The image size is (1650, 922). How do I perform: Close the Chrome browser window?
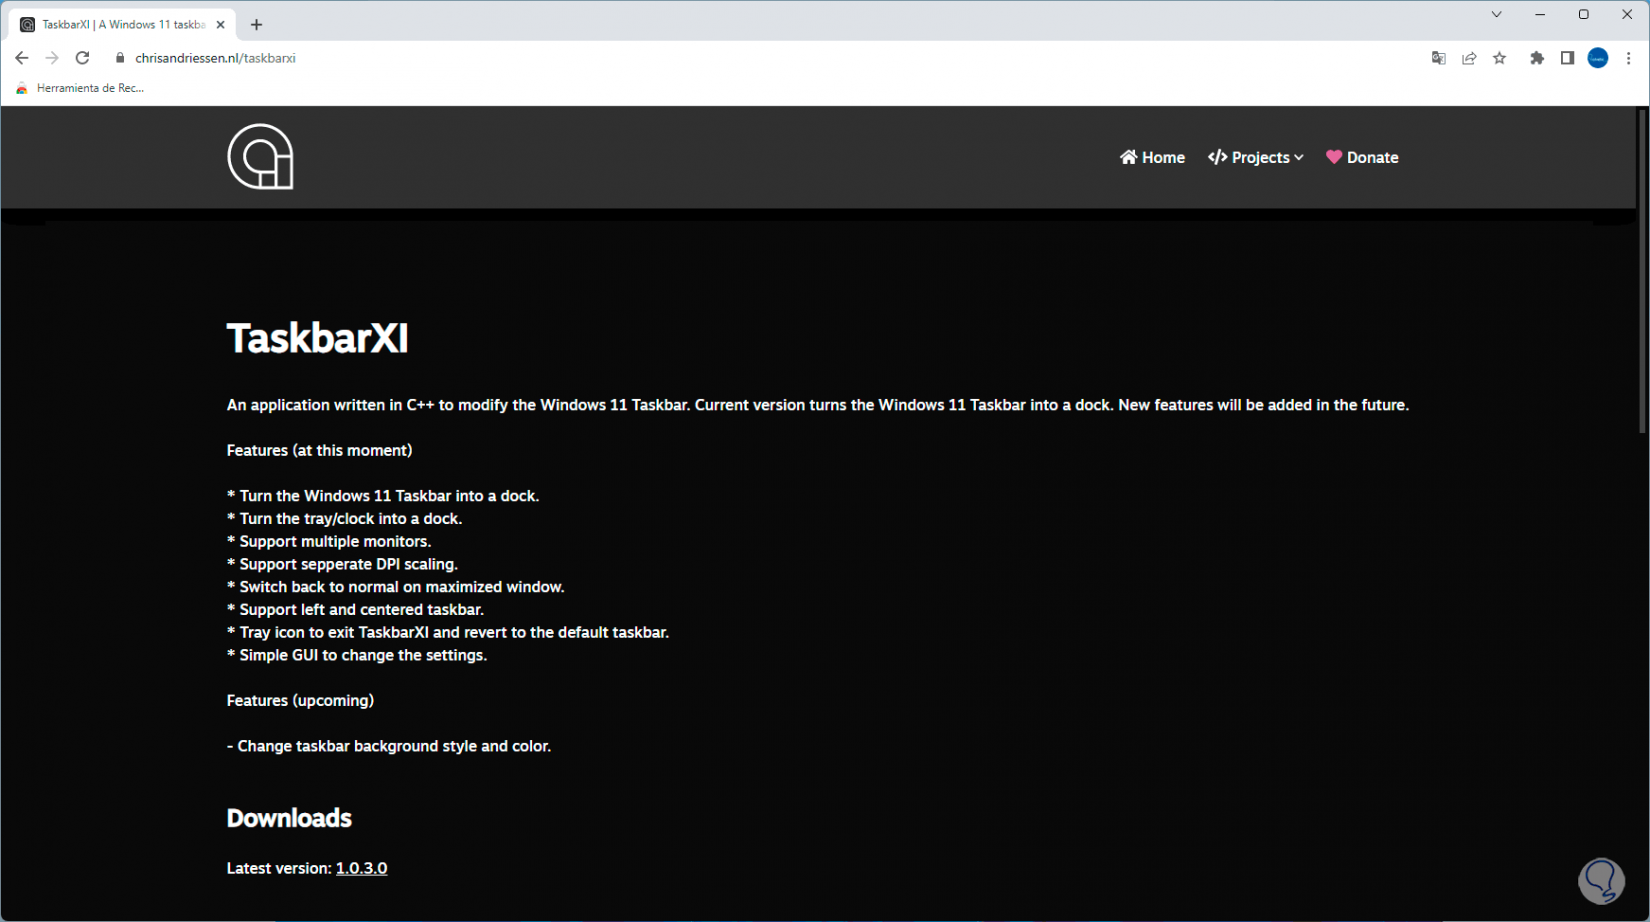click(1627, 14)
